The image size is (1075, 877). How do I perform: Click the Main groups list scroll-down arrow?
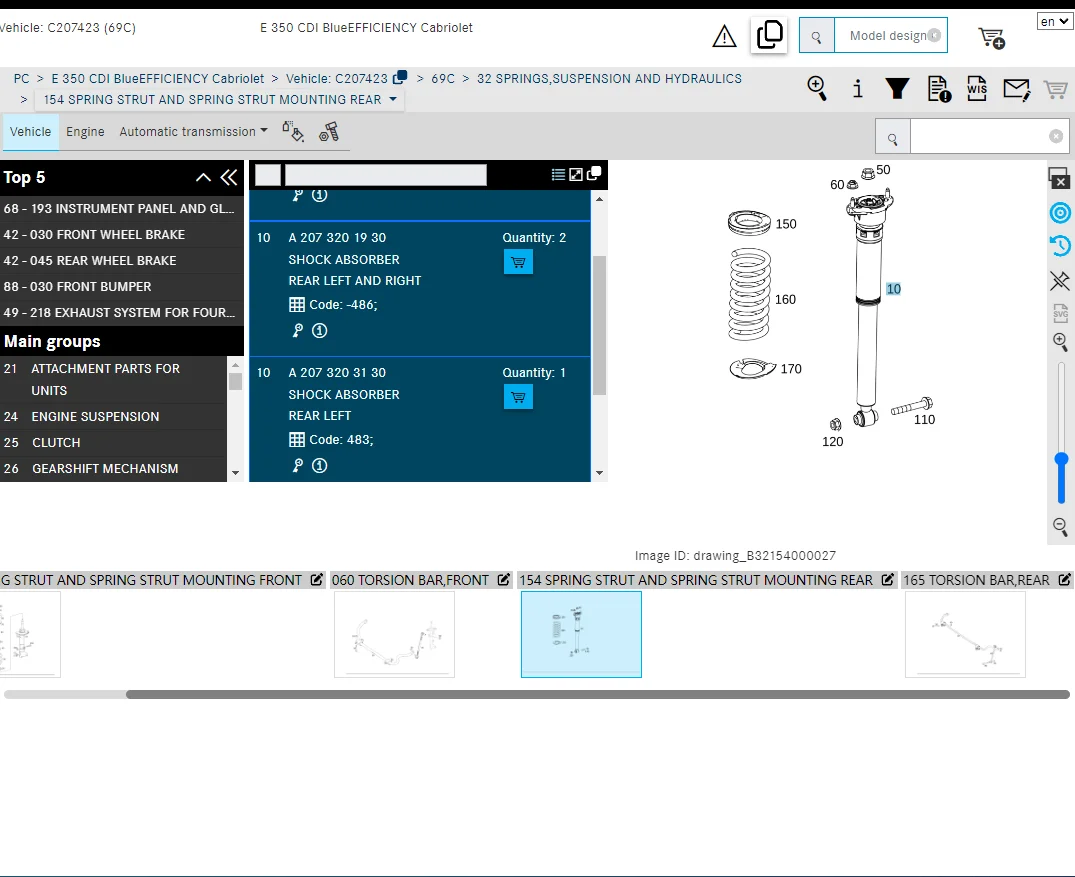(235, 473)
